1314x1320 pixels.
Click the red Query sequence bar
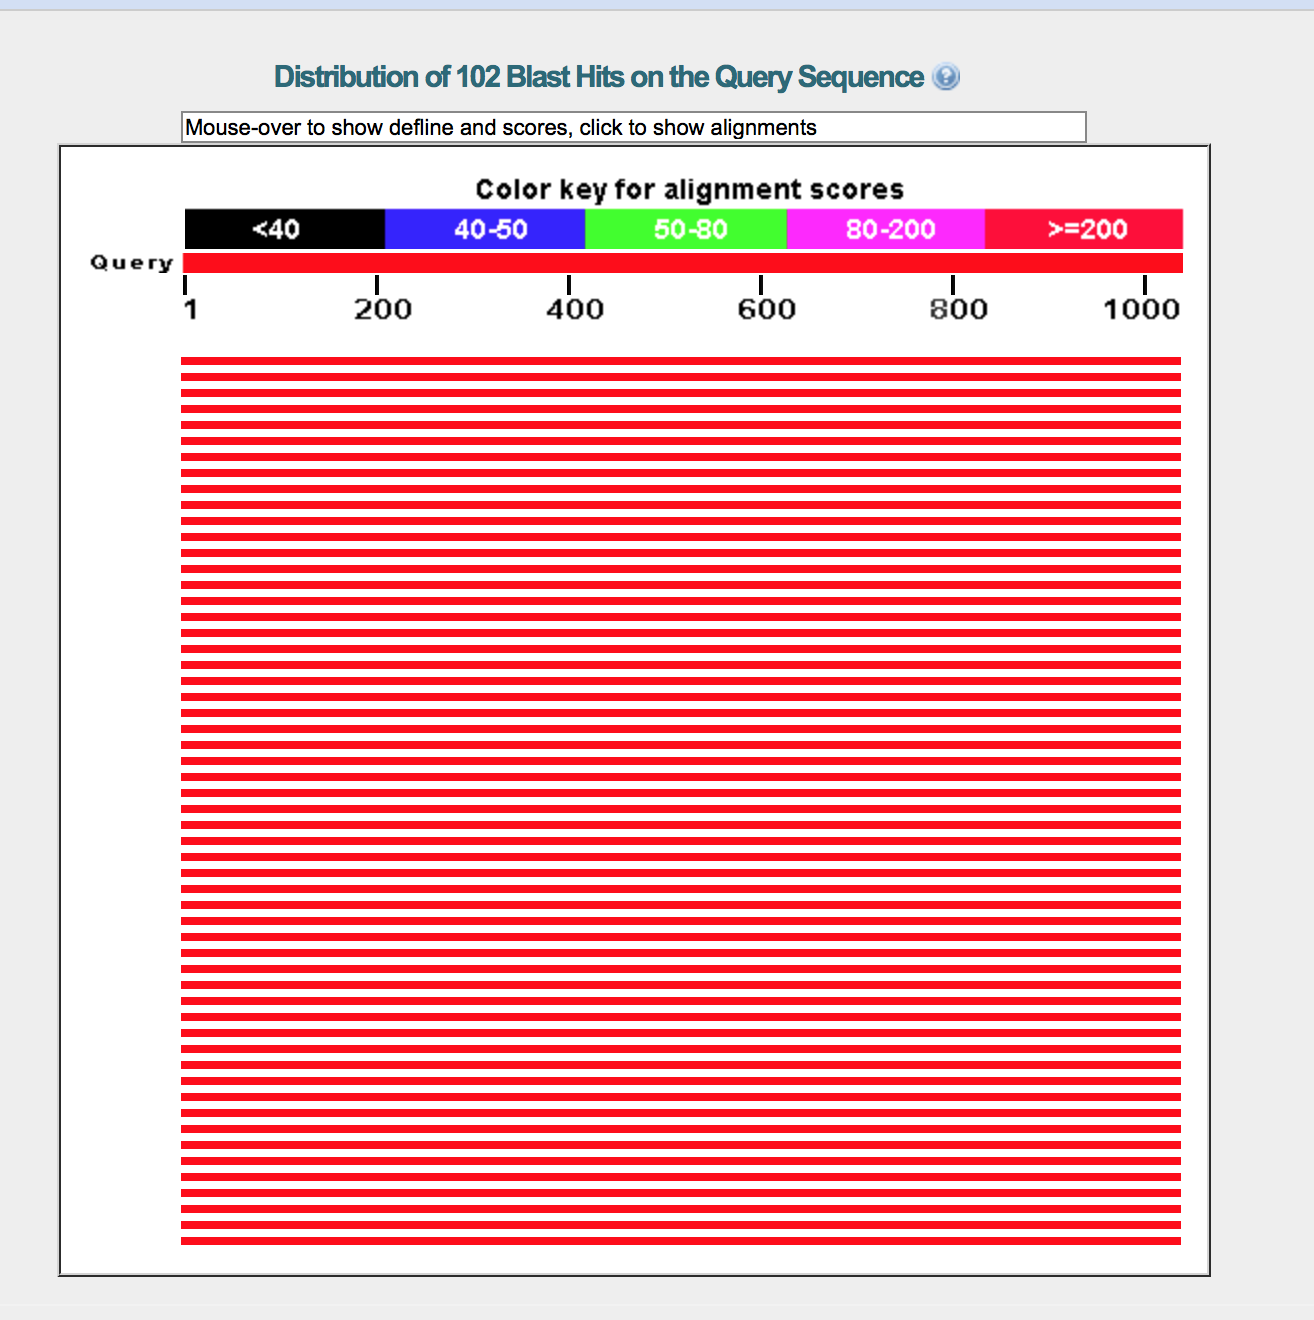click(x=682, y=263)
